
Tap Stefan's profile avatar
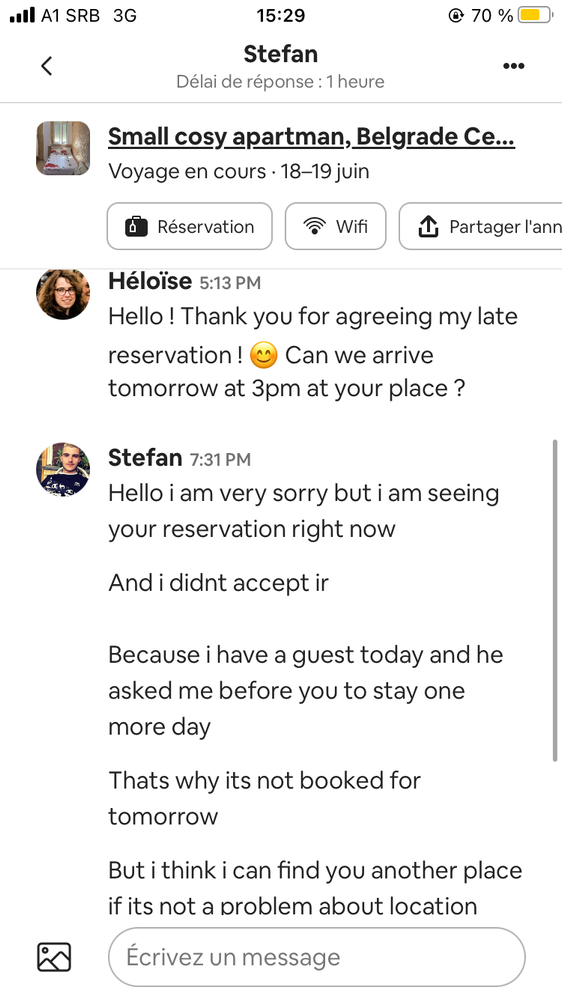click(63, 470)
